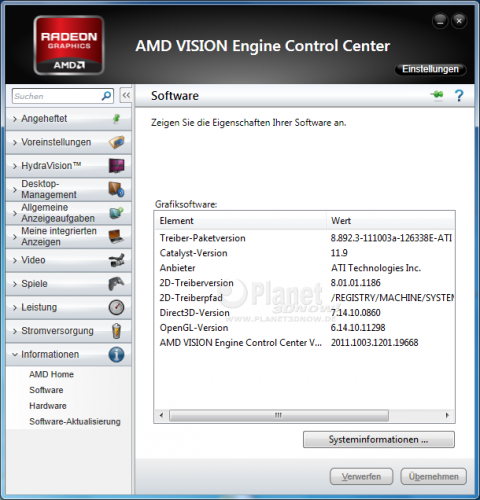
Task: Click the AMD VISION Engine Control Center V... row
Action: (304, 343)
